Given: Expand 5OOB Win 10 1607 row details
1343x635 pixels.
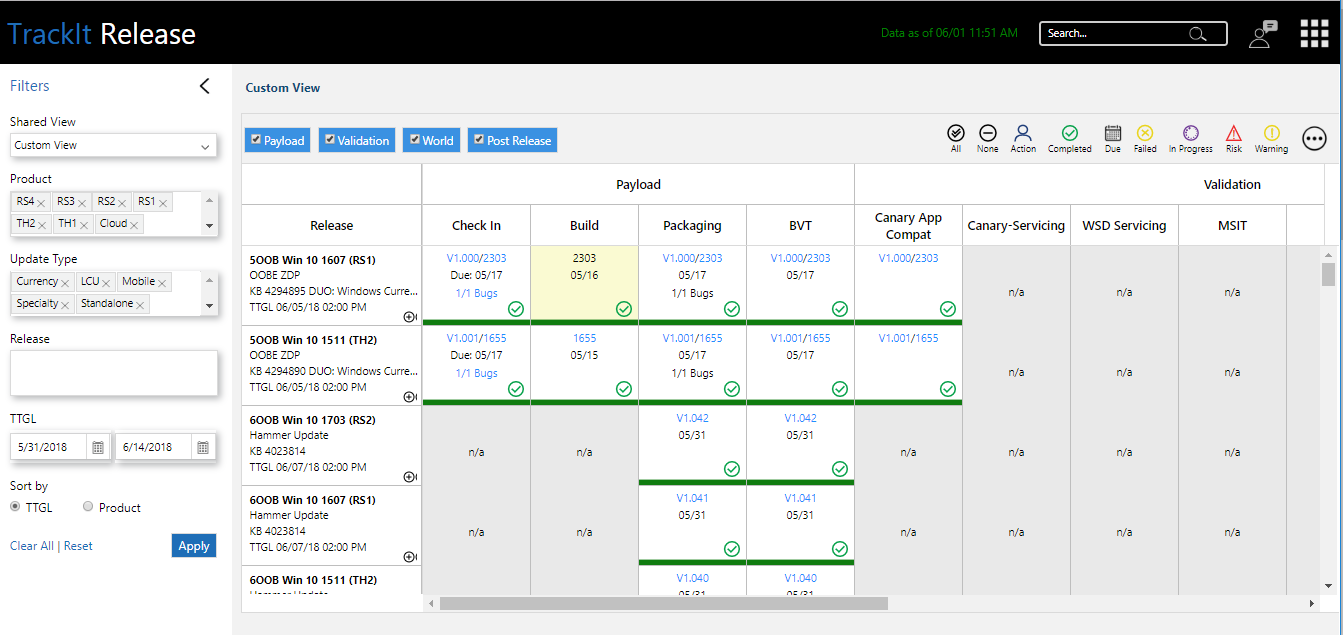Looking at the screenshot, I should pos(410,317).
